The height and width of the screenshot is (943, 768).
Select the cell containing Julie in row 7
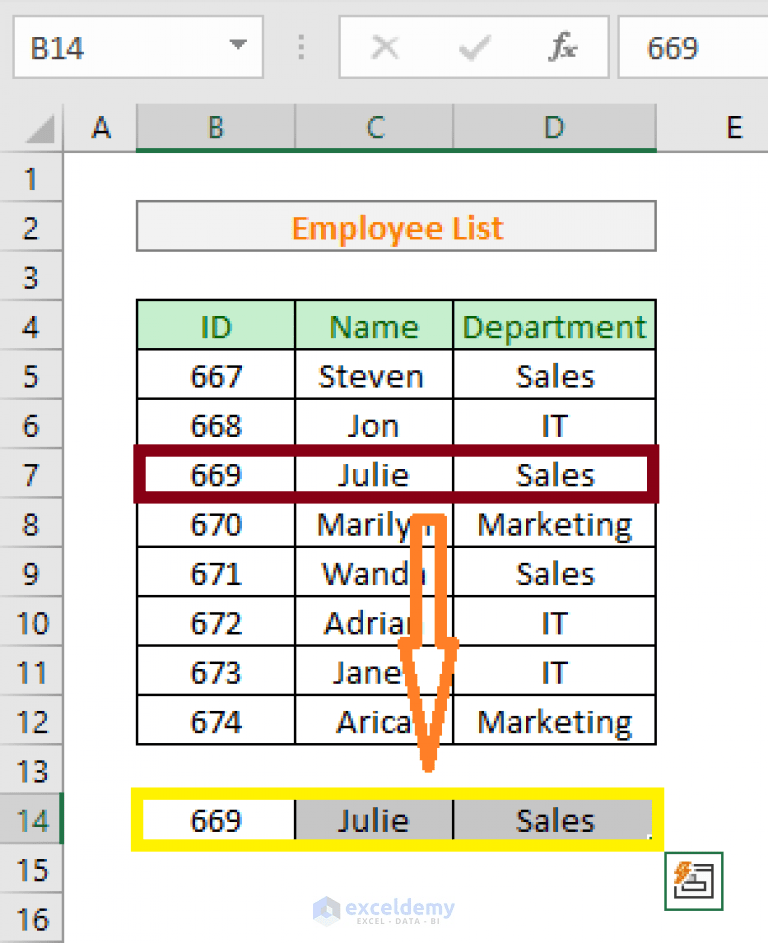(373, 474)
